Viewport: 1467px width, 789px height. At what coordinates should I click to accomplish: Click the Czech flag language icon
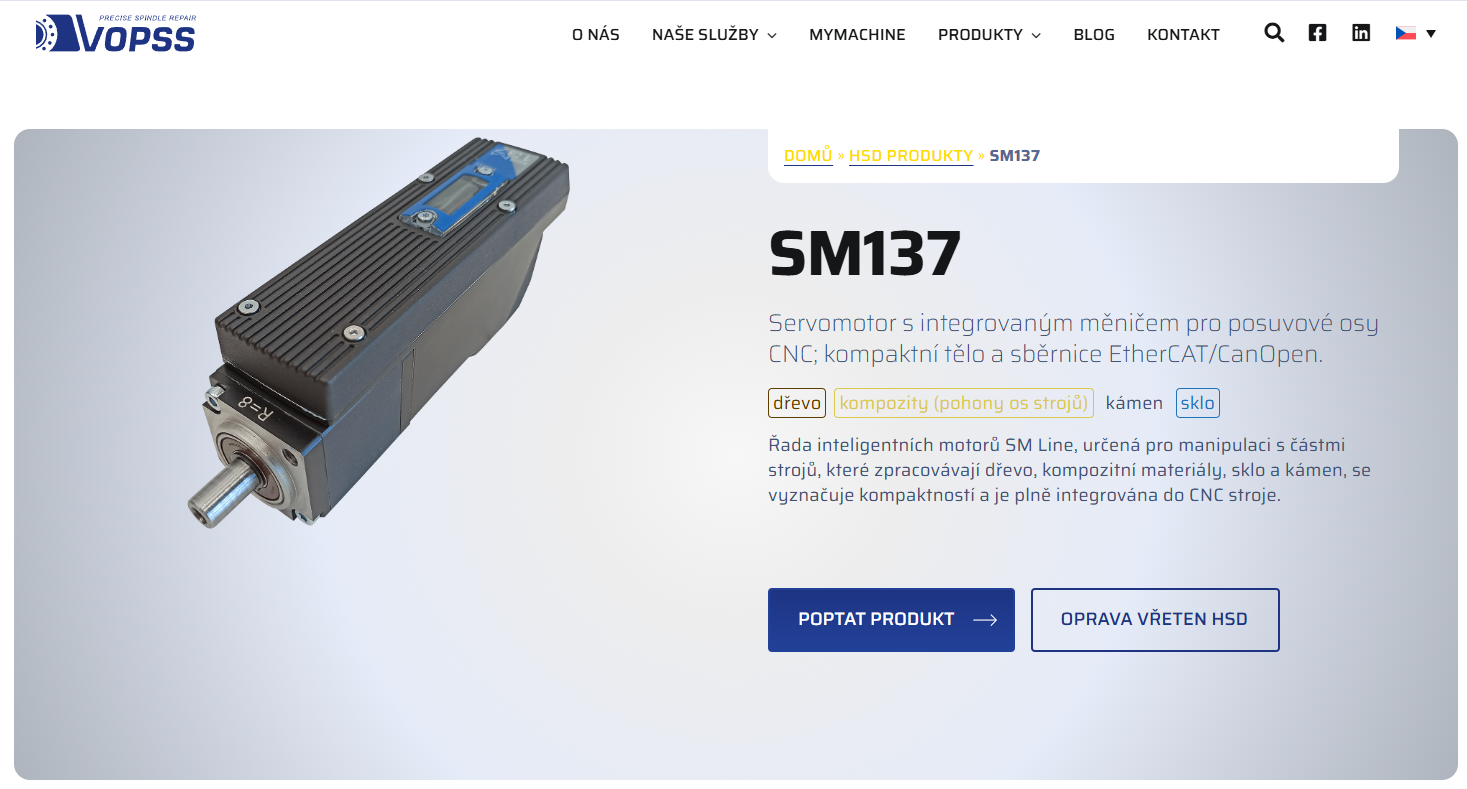click(x=1406, y=33)
